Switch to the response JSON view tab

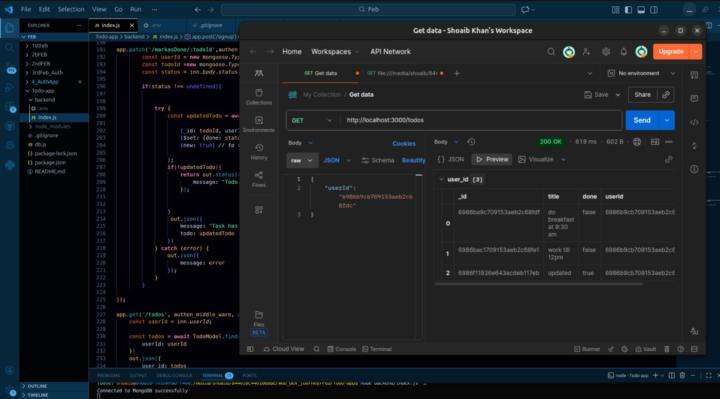pos(450,159)
